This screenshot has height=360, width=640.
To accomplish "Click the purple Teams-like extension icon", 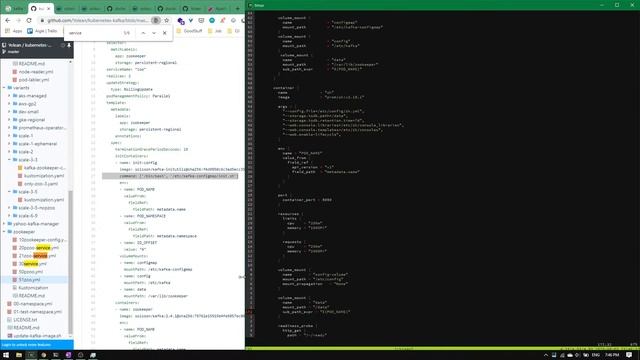I will click(181, 20).
